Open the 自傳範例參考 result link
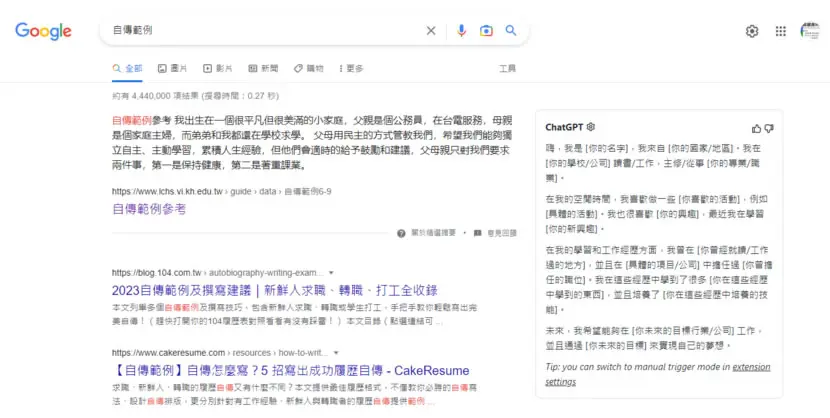 149,209
